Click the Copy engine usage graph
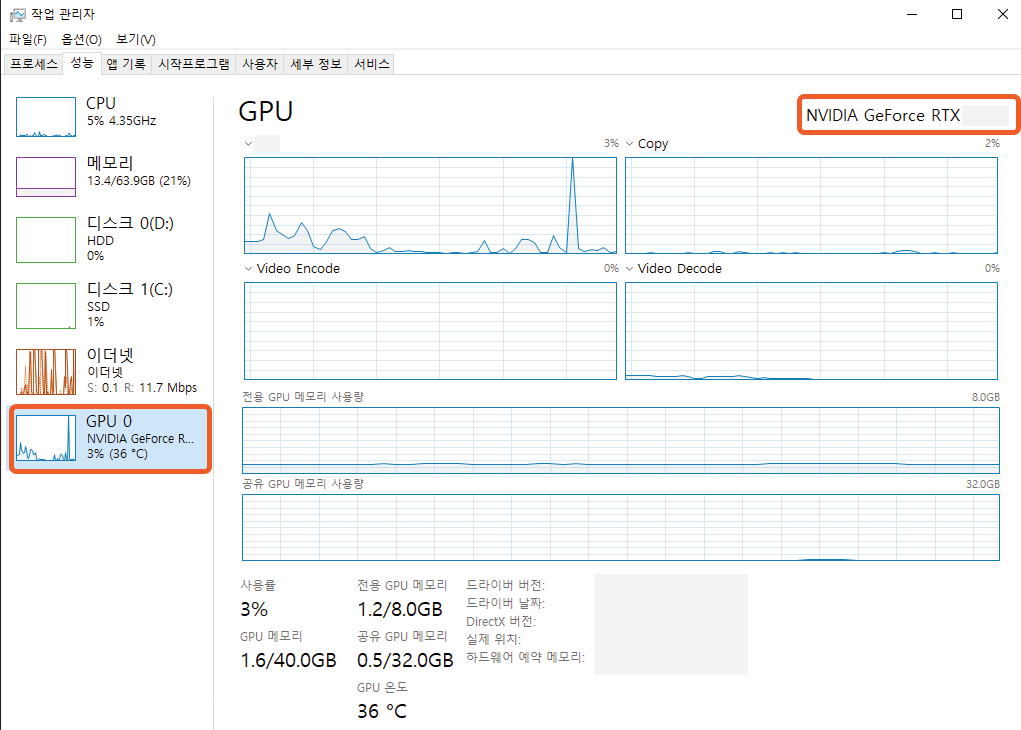Screen dimensions: 1021x730 coord(811,206)
